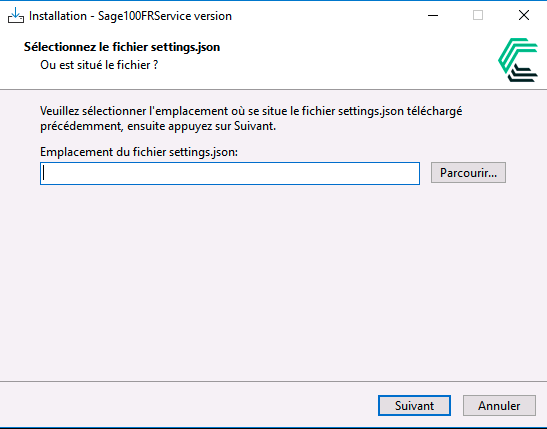Click the 'Ou est situé le fichier ?' subtitle
The height and width of the screenshot is (429, 547).
(99, 65)
